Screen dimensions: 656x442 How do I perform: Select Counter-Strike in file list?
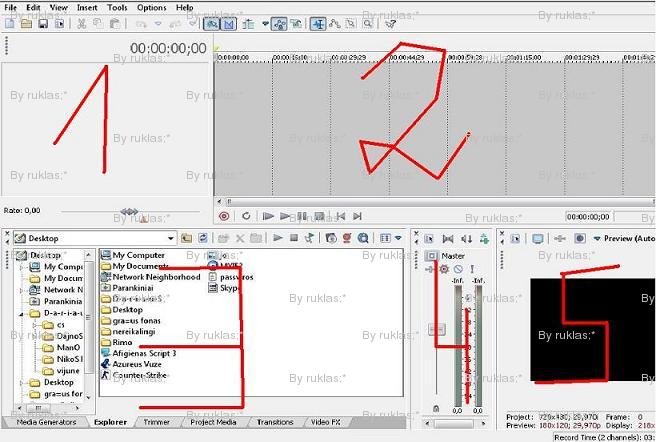(139, 375)
